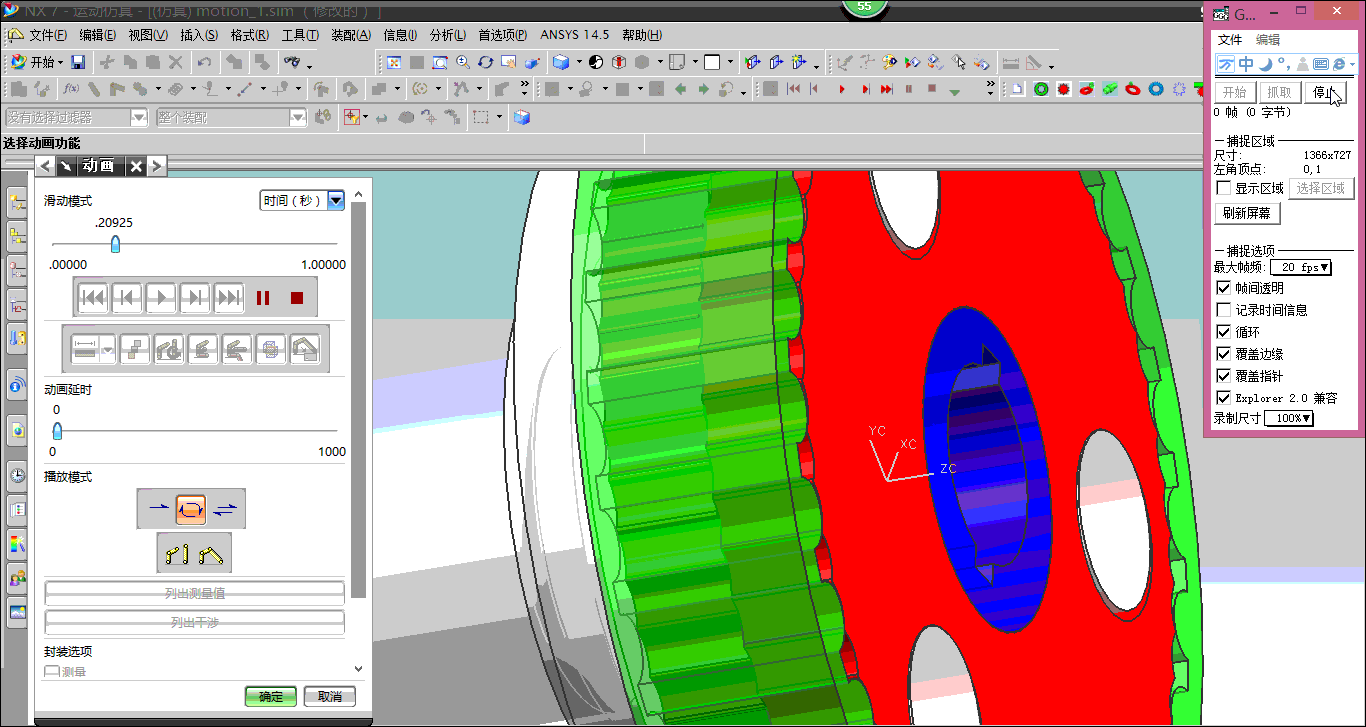1366x727 pixels.
Task: Click the green cylinder on teal icon
Action: [x=1110, y=89]
